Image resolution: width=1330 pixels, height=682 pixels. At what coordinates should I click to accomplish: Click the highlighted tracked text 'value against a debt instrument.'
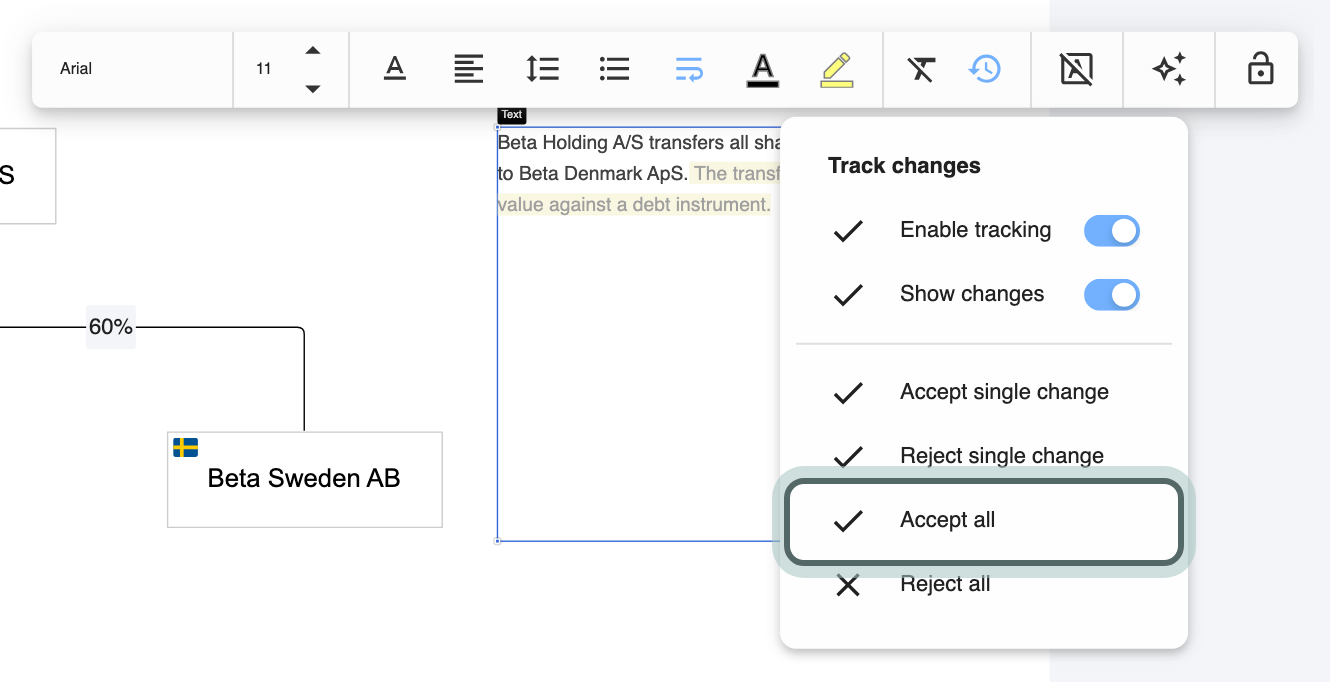[634, 205]
